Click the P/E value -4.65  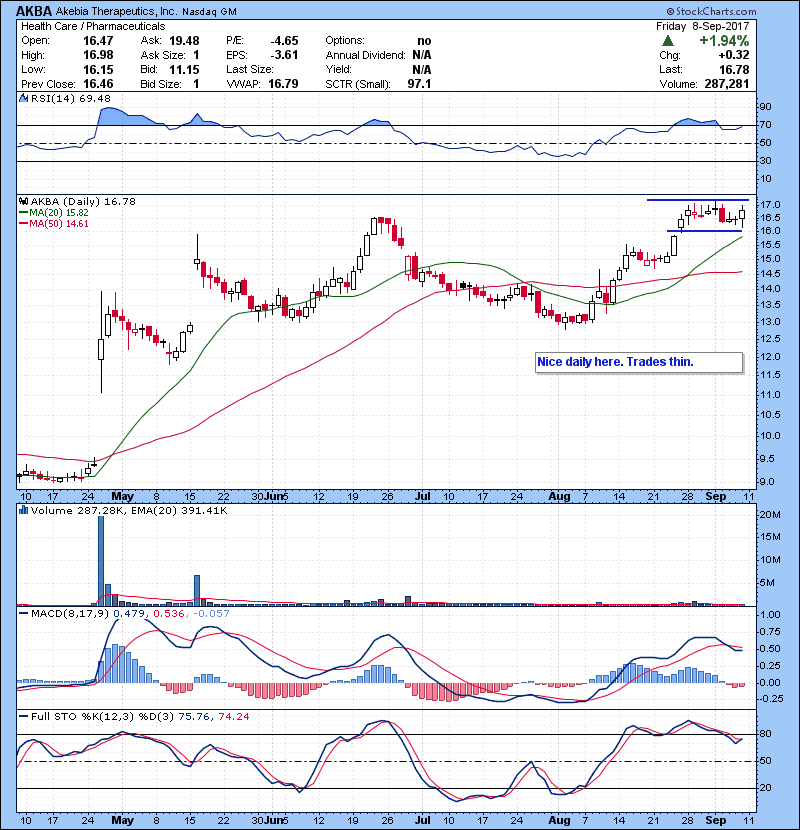tap(284, 41)
